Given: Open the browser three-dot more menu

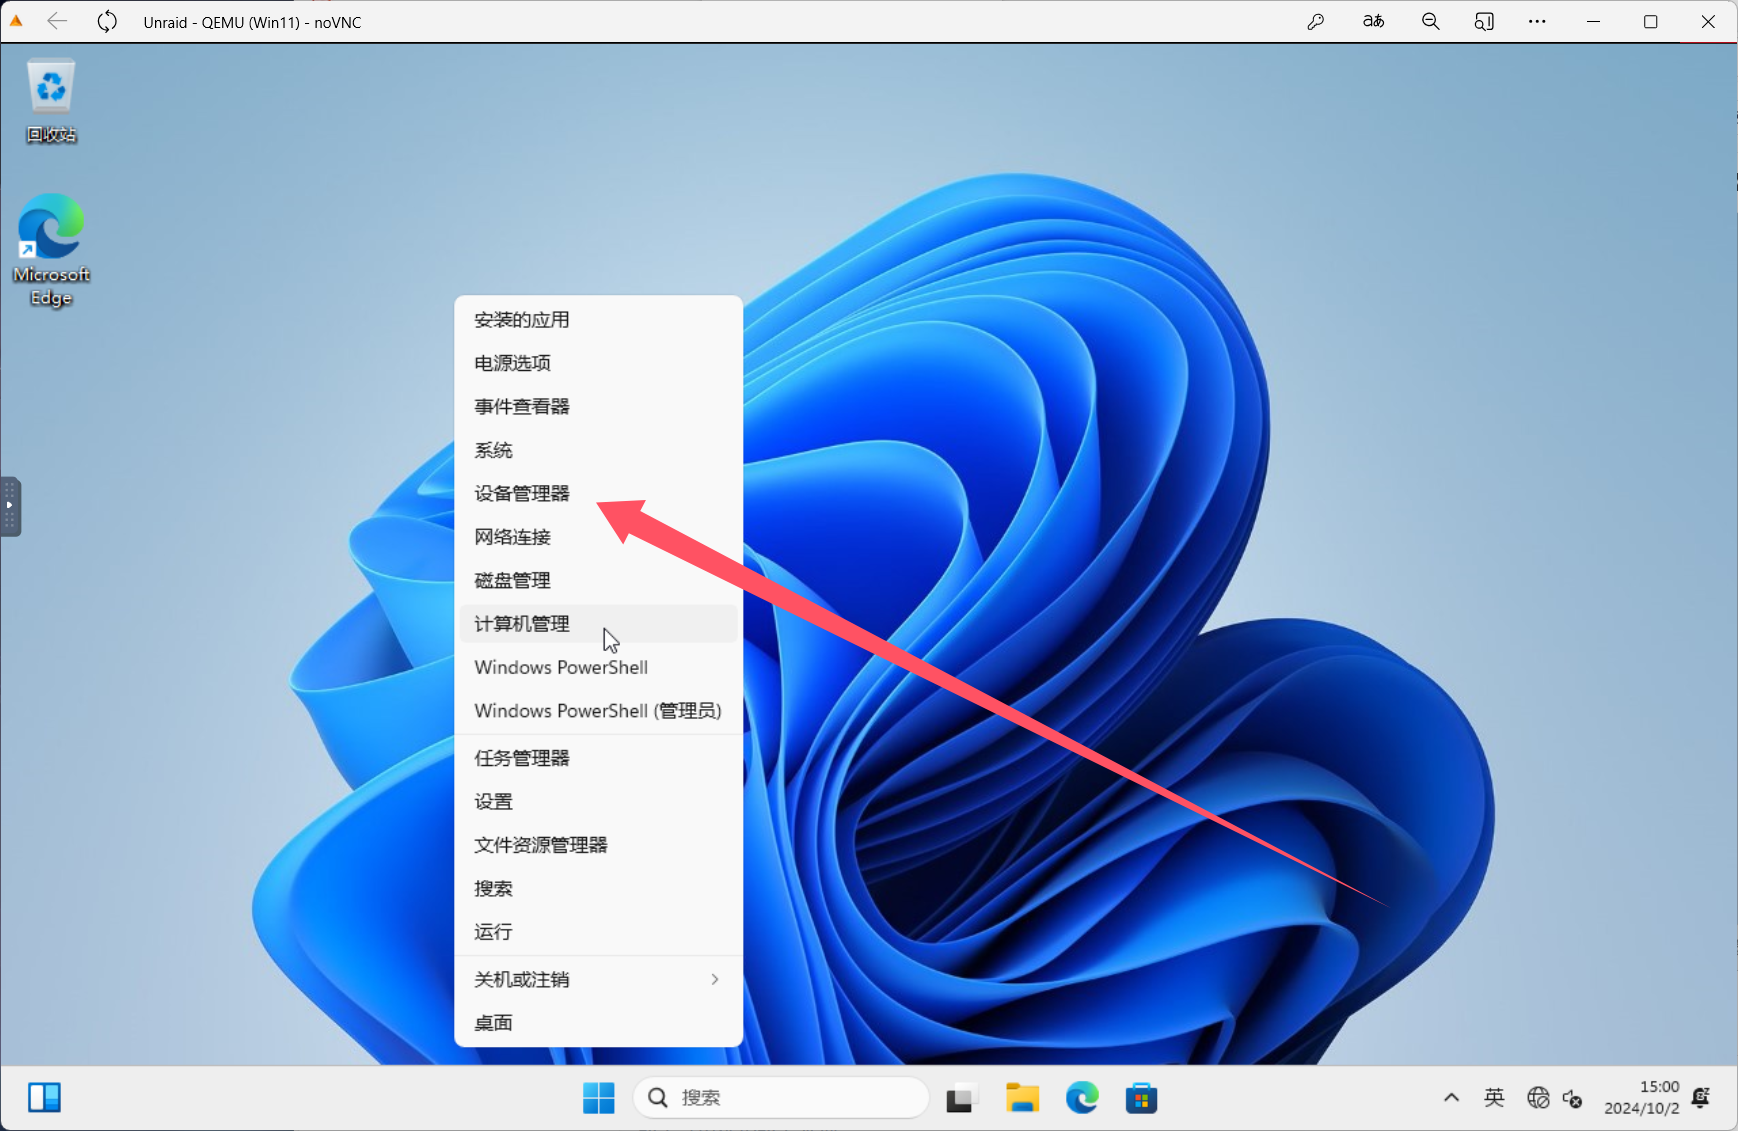Looking at the screenshot, I should pos(1537,22).
